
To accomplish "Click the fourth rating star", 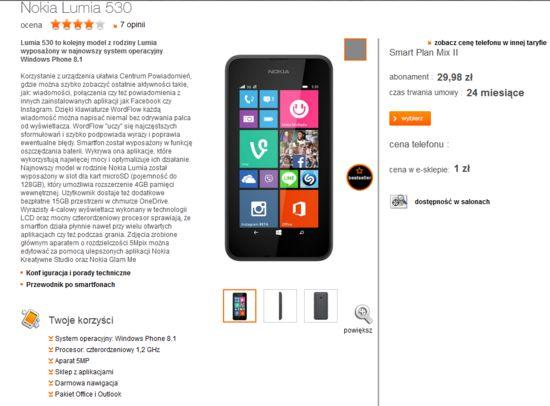I will click(89, 25).
